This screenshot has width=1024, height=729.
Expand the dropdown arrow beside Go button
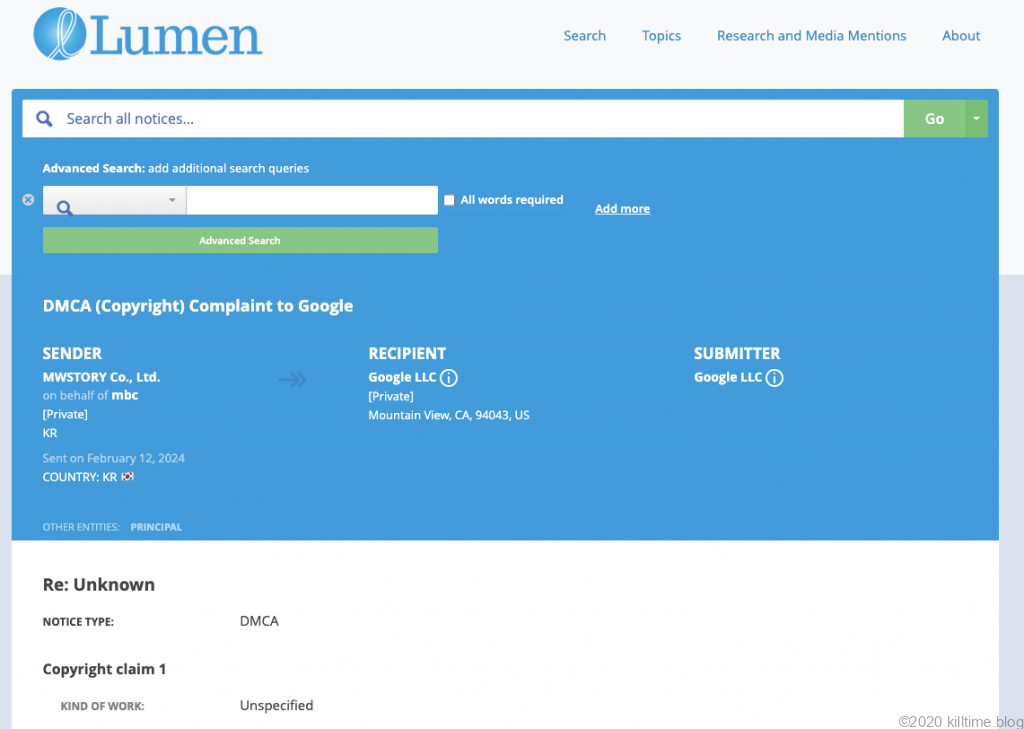(x=976, y=119)
